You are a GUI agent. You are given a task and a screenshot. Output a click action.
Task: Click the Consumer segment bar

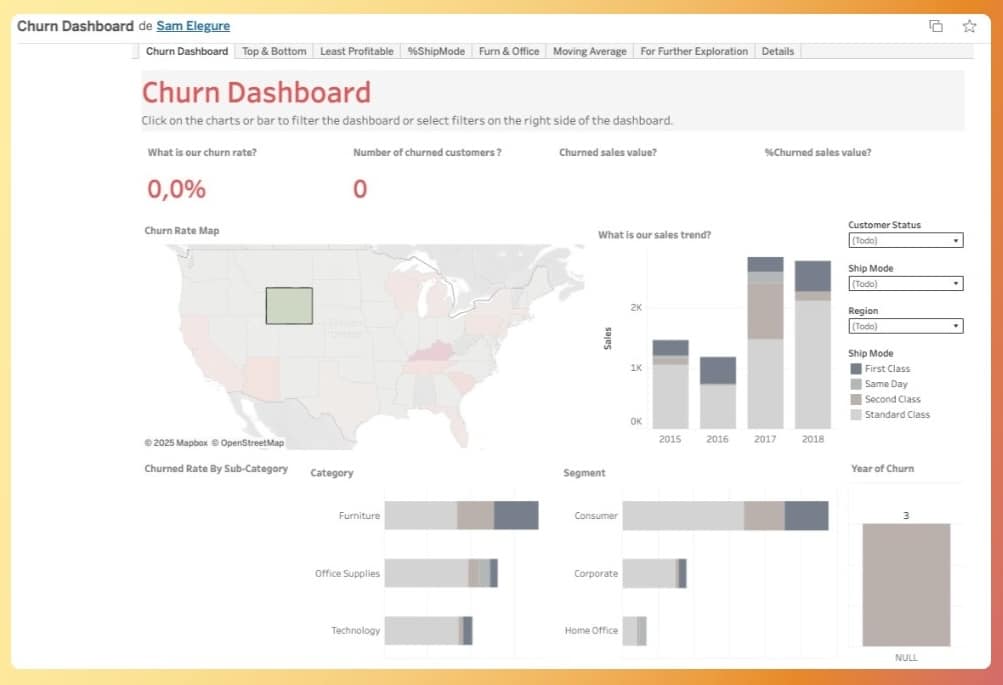(x=724, y=516)
